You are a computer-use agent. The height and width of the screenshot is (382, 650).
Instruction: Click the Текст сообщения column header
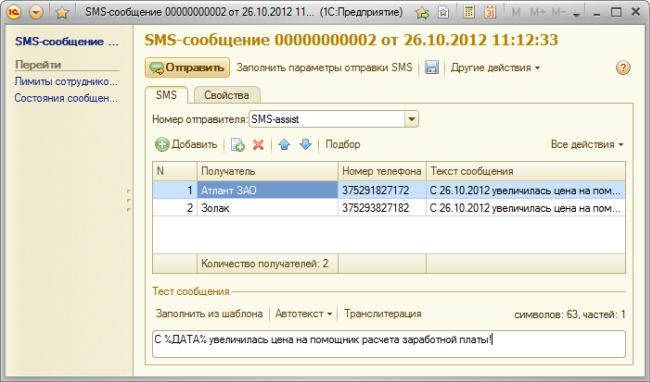(x=526, y=171)
